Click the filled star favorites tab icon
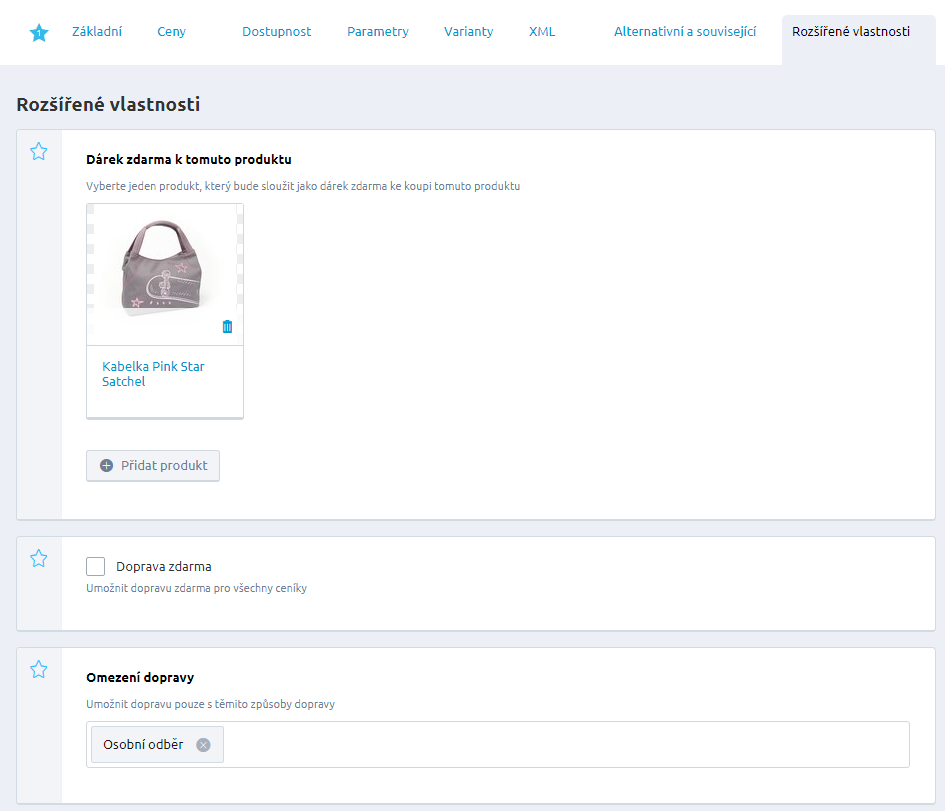 tap(39, 33)
